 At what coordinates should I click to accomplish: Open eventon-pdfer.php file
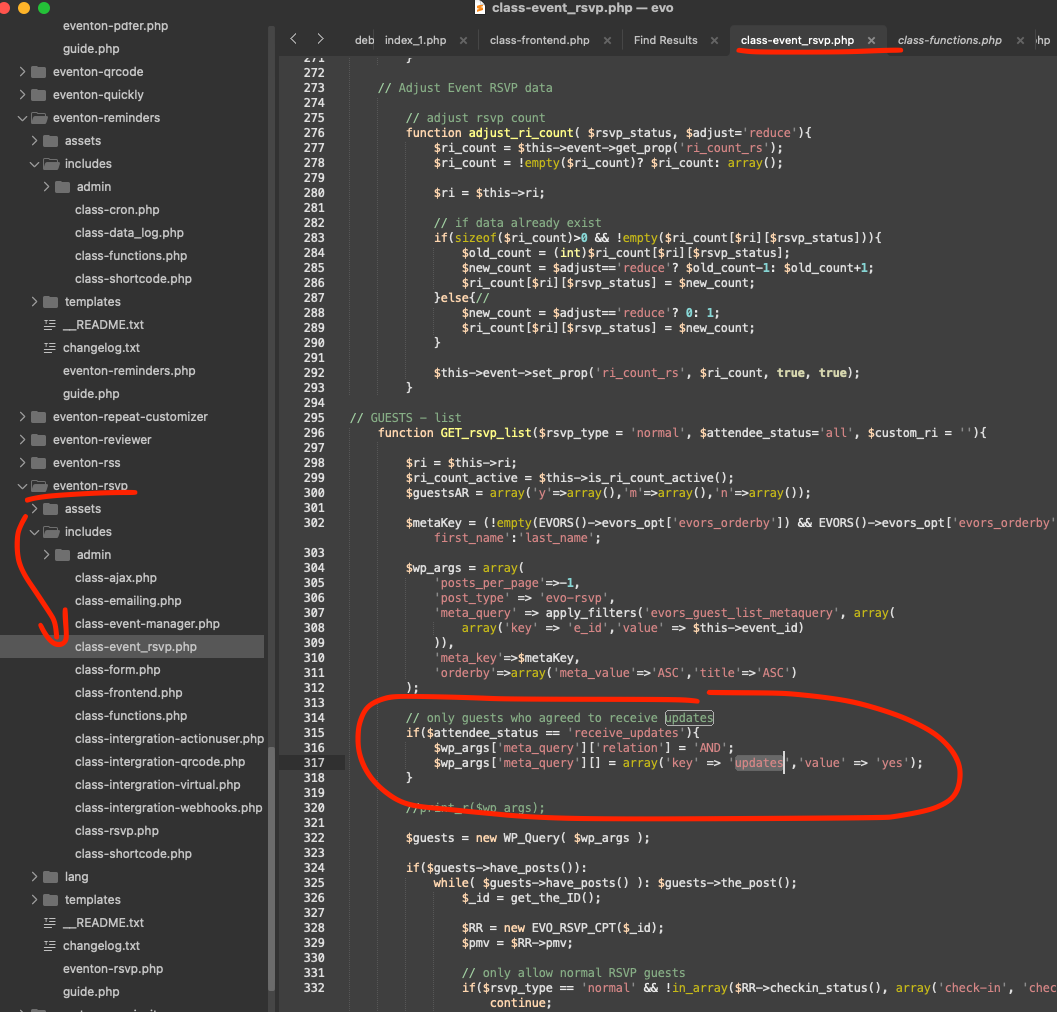[115, 26]
